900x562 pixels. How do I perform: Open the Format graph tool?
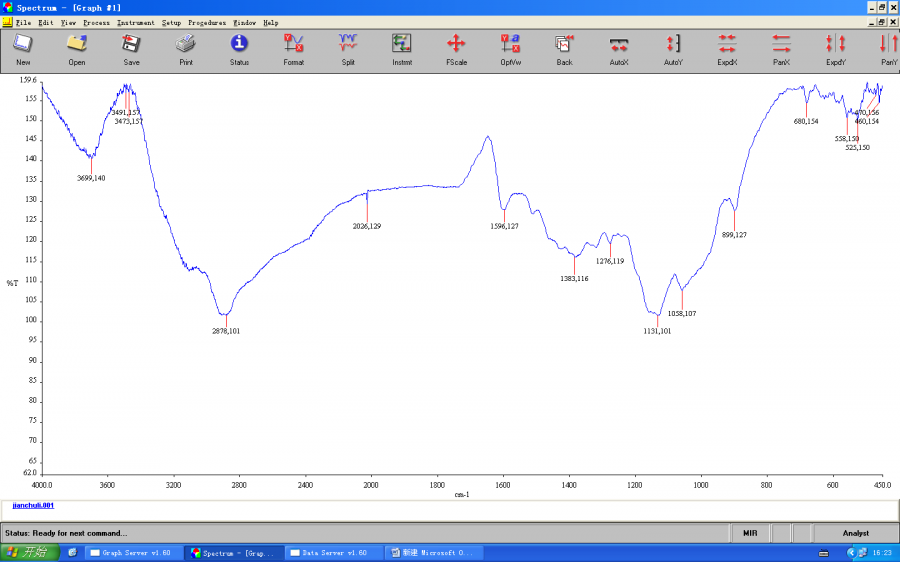(293, 50)
